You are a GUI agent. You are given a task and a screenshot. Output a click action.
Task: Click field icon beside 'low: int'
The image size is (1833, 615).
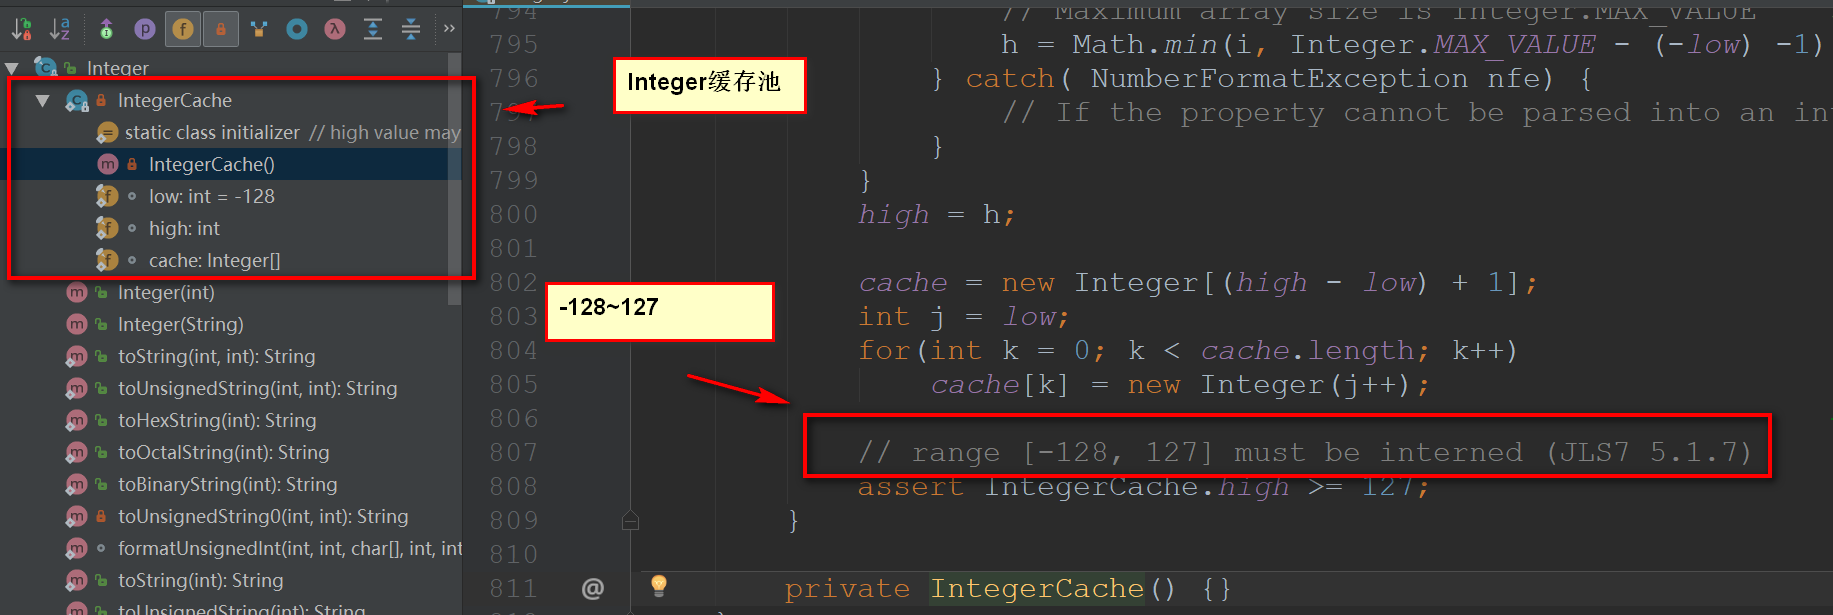click(x=107, y=196)
